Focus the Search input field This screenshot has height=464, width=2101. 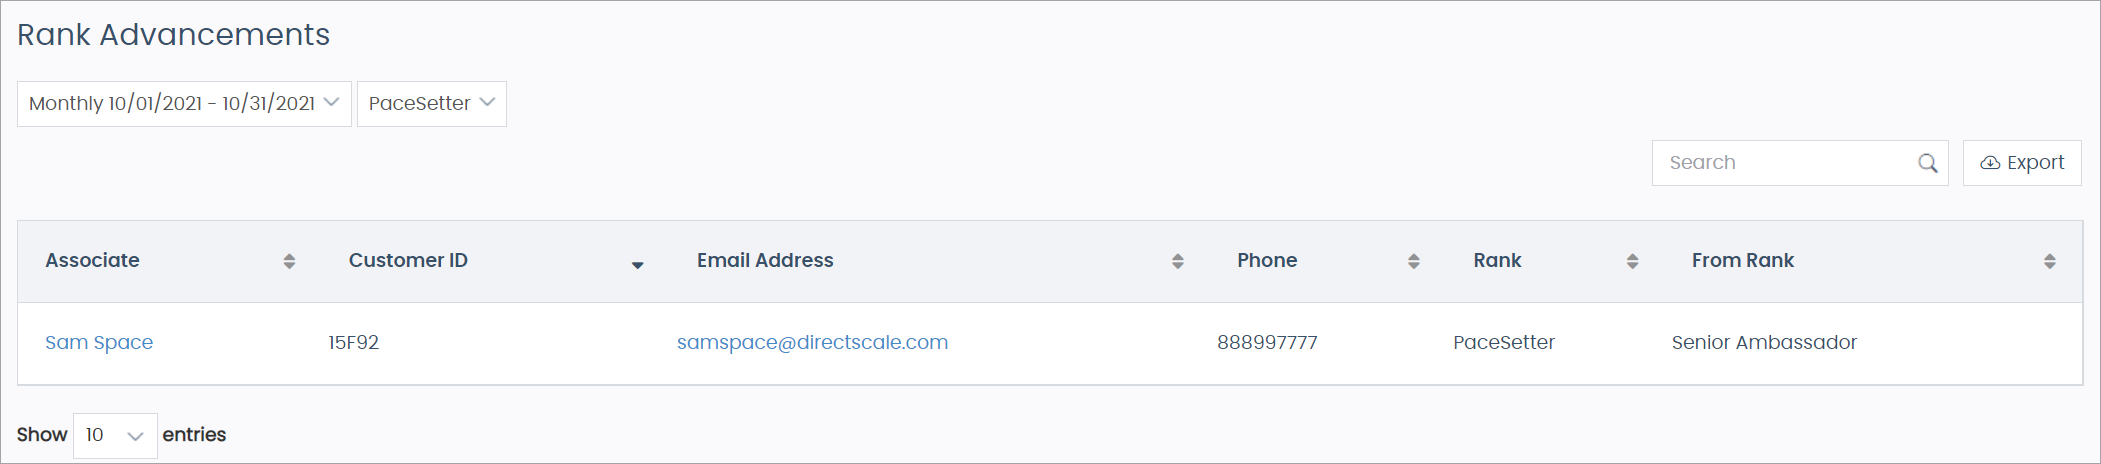[x=1785, y=163]
